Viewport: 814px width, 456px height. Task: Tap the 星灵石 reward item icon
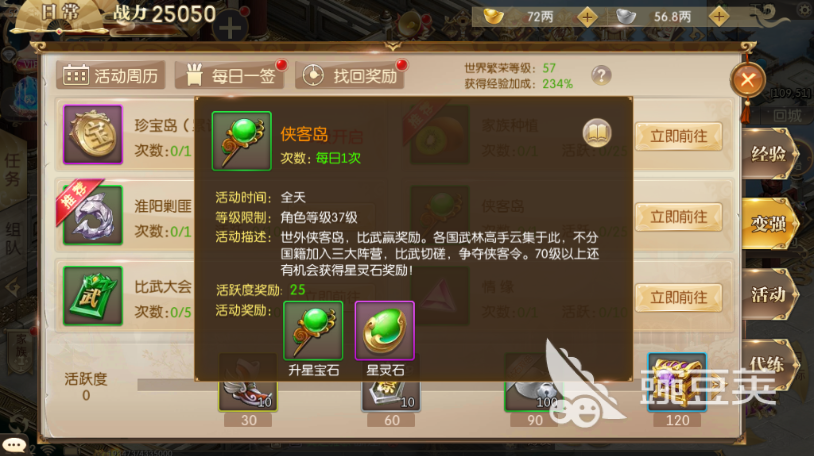pos(385,330)
